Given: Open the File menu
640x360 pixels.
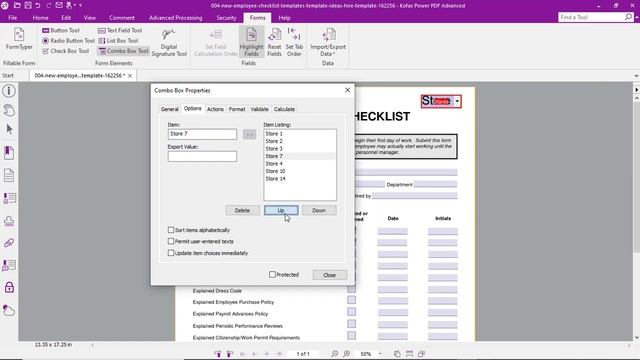Looking at the screenshot, I should pyautogui.click(x=13, y=18).
